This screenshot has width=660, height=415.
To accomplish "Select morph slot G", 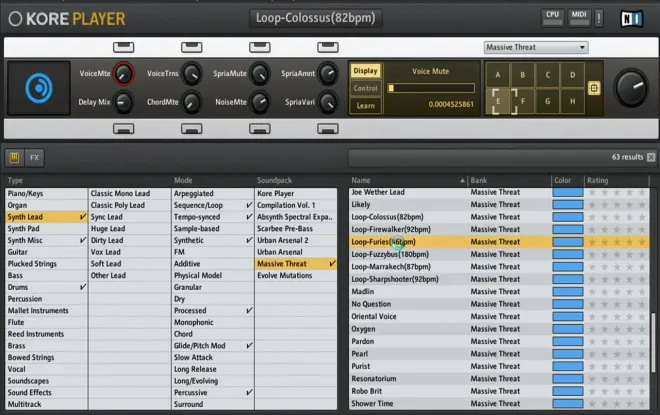I will 548,101.
